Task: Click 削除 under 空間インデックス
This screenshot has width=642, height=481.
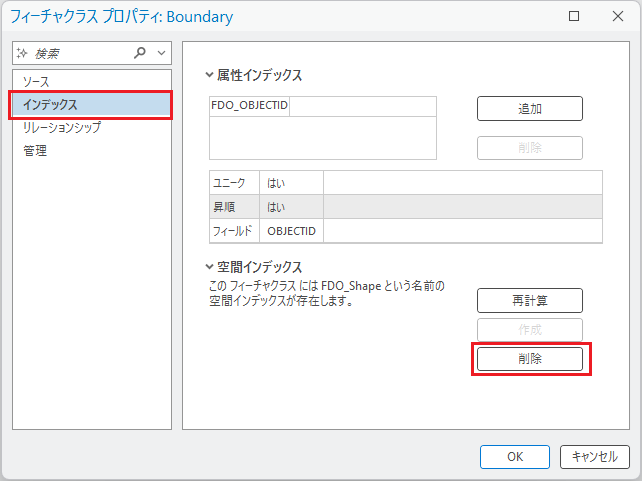Action: pyautogui.click(x=529, y=359)
